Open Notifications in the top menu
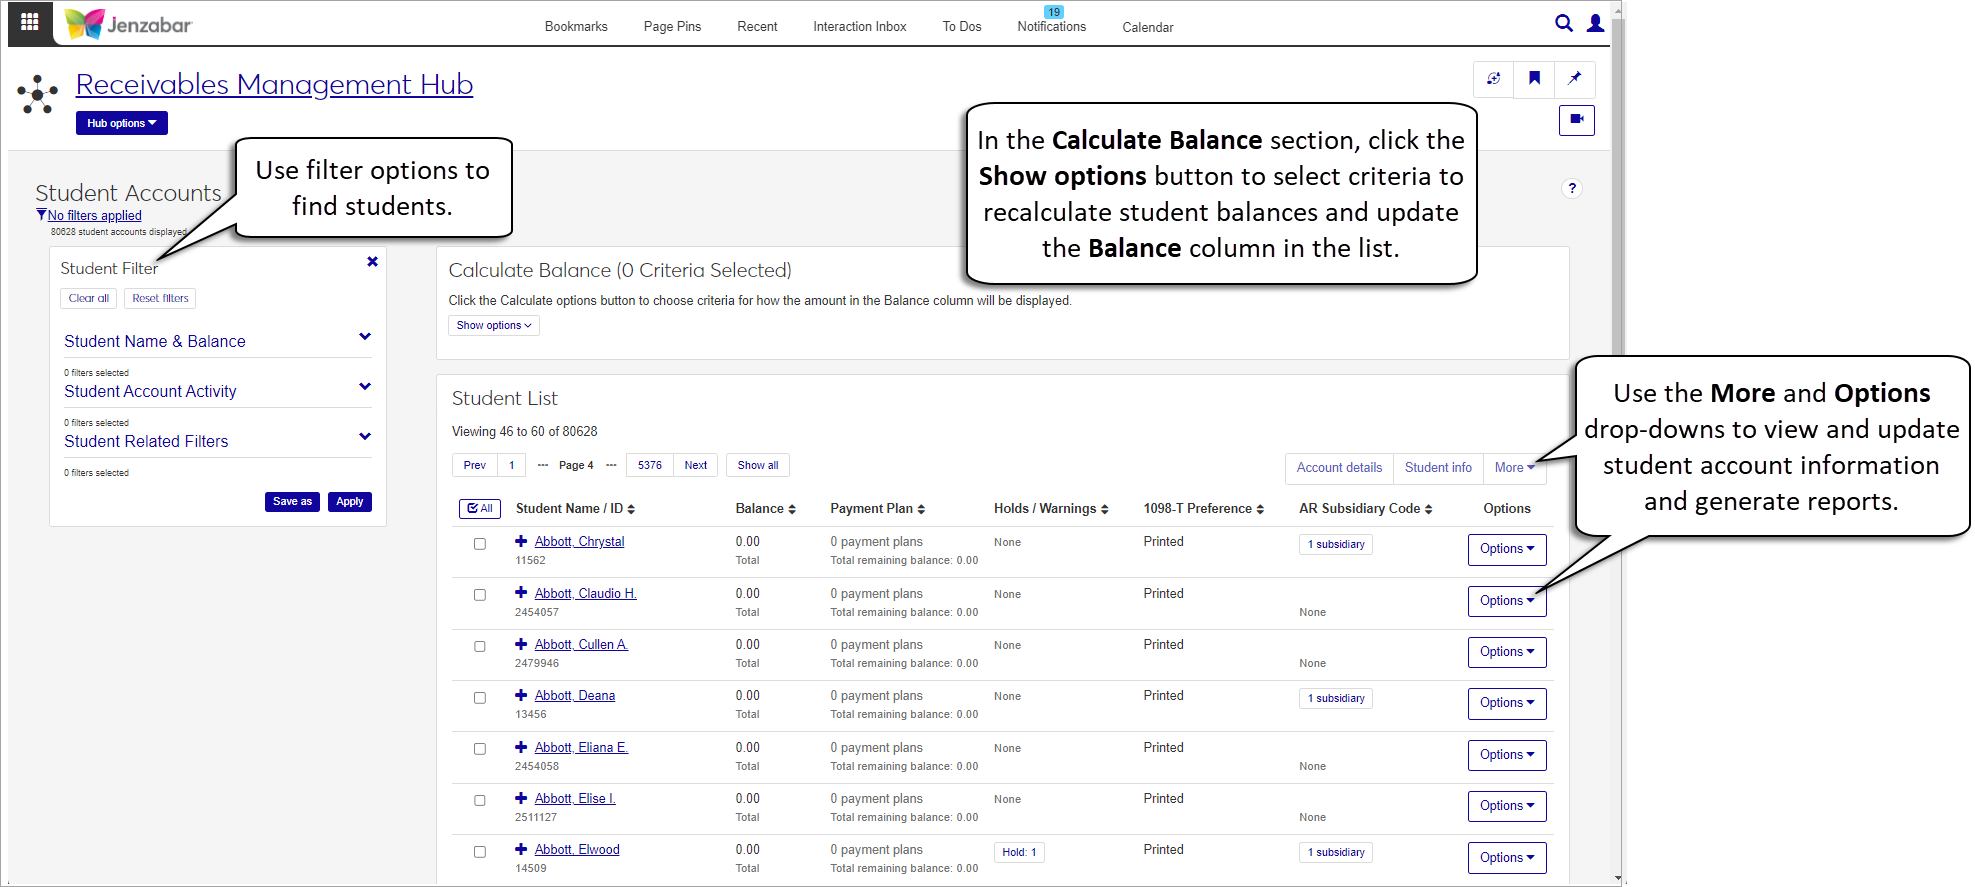Image resolution: width=1975 pixels, height=887 pixels. [x=1051, y=27]
